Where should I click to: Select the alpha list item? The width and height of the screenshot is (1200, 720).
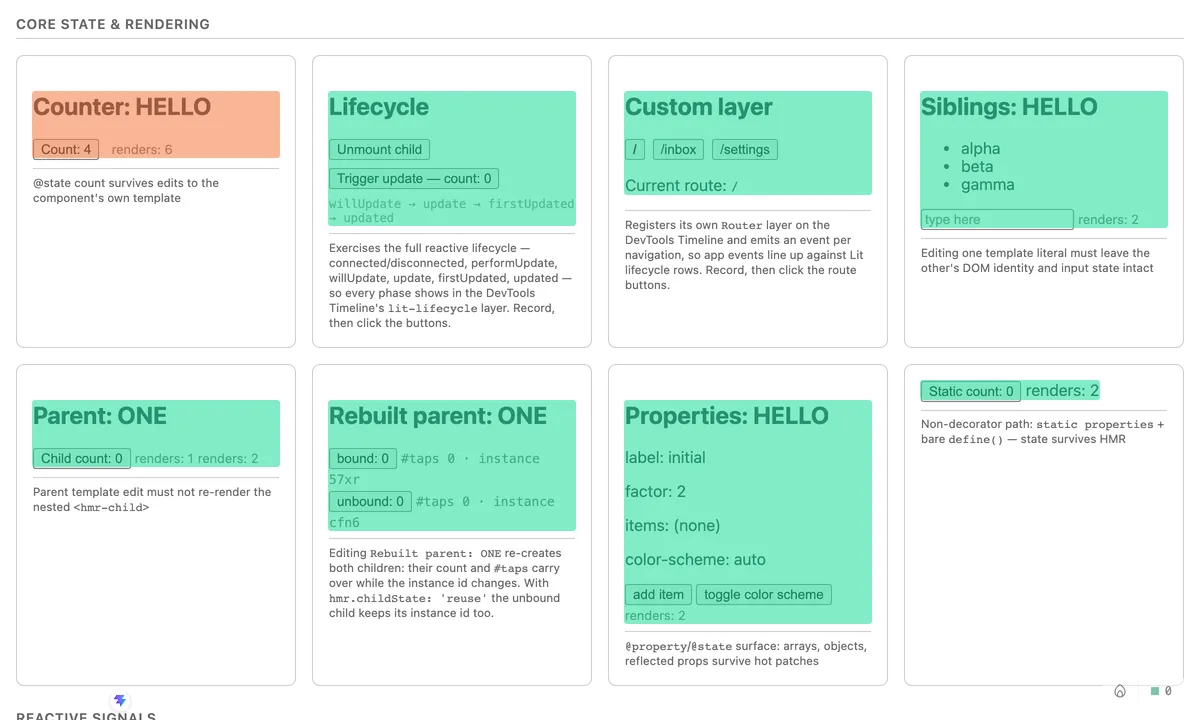point(980,148)
